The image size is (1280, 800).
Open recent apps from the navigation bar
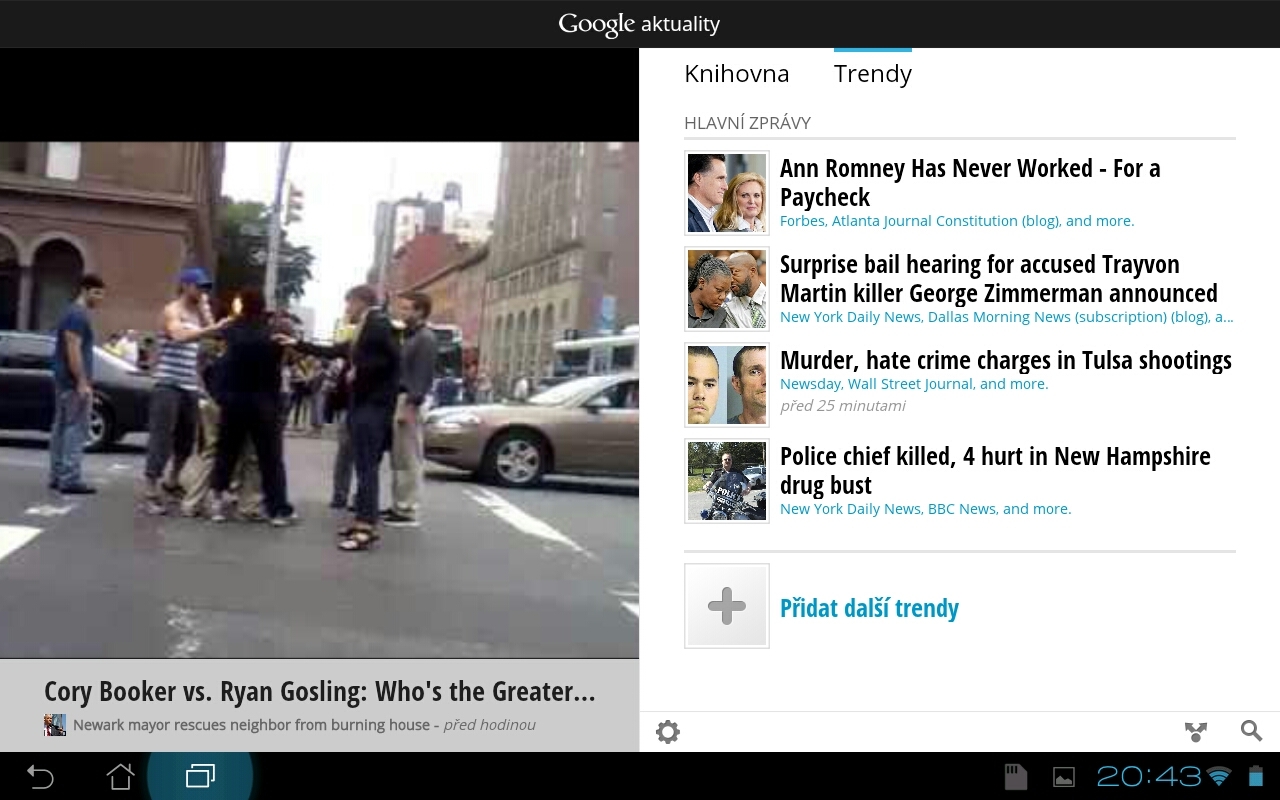[200, 775]
